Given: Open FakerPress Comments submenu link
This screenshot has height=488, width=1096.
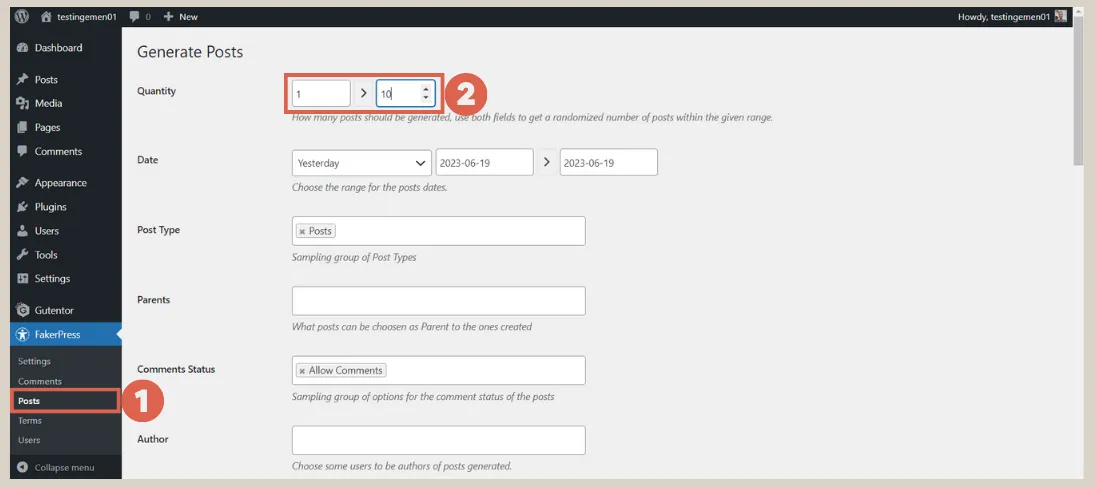Looking at the screenshot, I should pyautogui.click(x=40, y=381).
